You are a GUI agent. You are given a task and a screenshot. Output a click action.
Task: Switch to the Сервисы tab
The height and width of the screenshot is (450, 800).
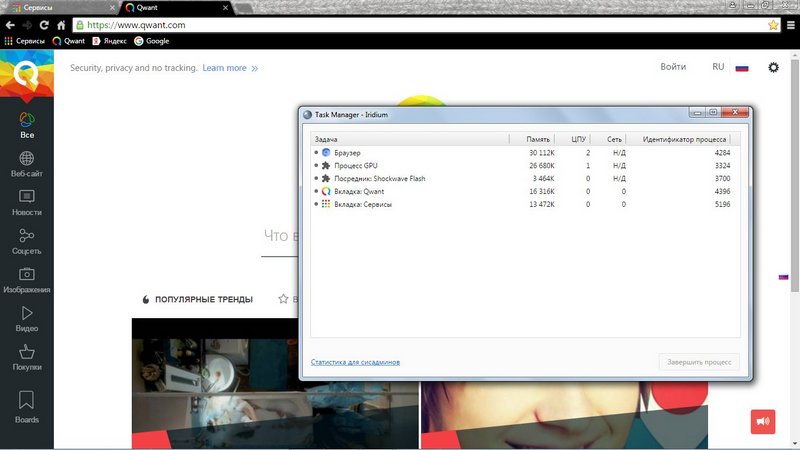pyautogui.click(x=59, y=8)
